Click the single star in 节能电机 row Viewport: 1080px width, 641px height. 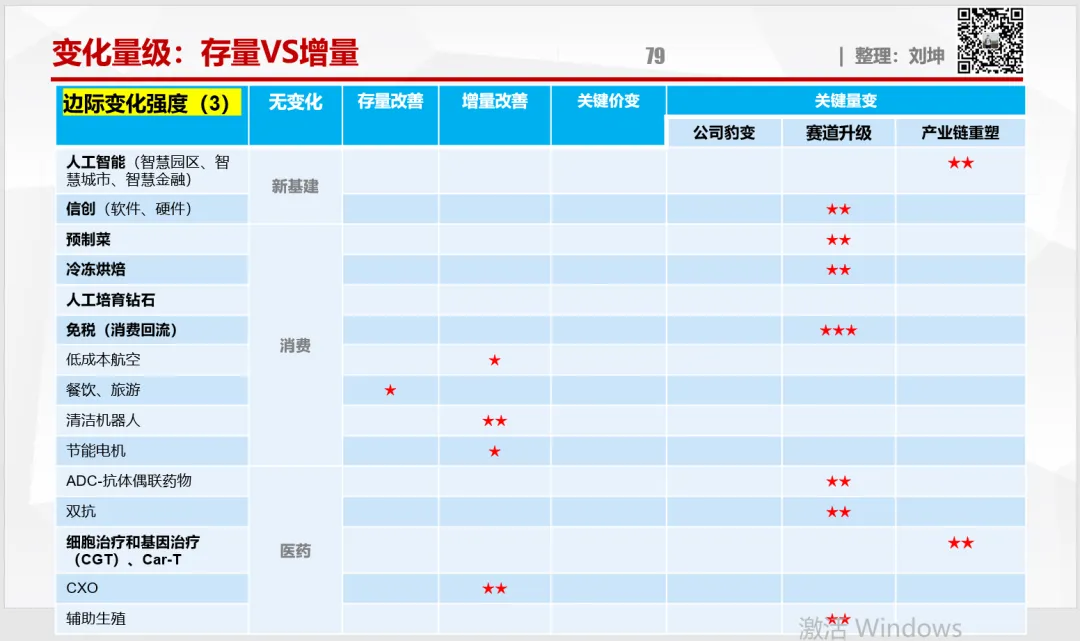(x=495, y=452)
